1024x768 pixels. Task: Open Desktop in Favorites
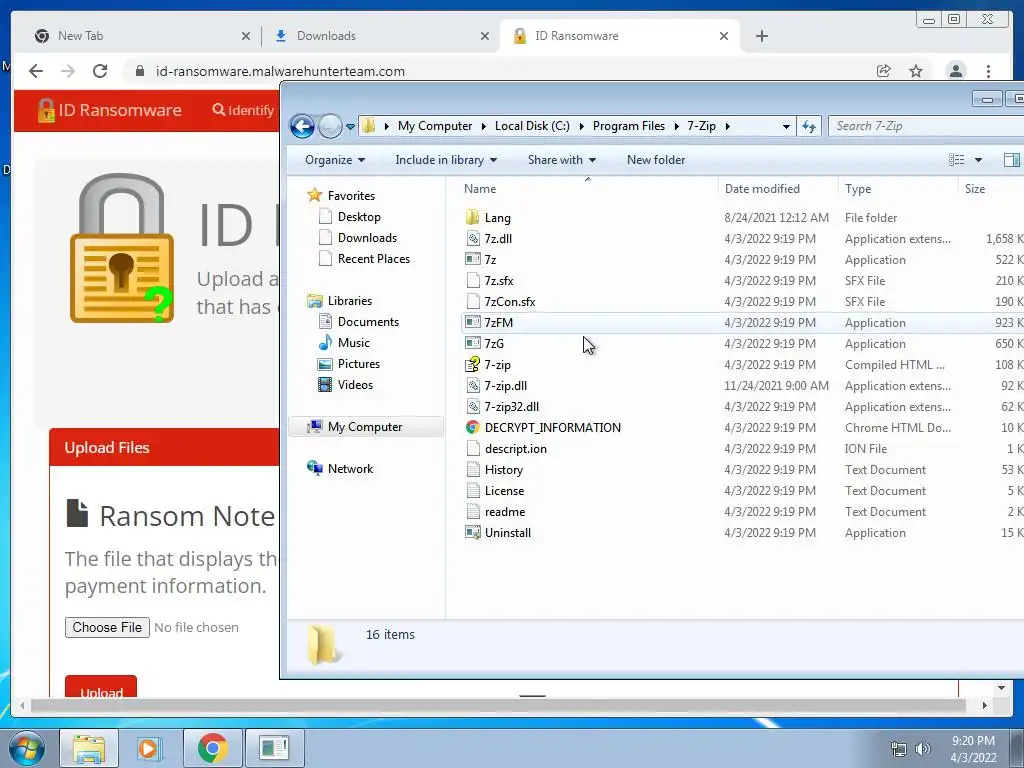359,217
